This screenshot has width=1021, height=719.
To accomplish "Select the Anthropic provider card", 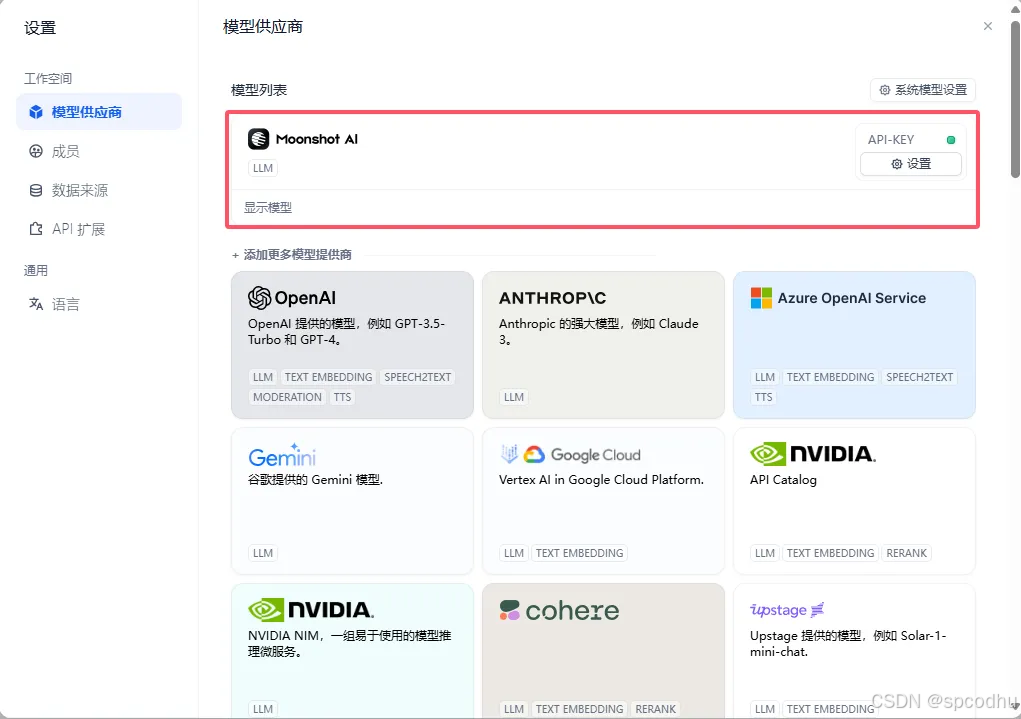I will pos(603,345).
